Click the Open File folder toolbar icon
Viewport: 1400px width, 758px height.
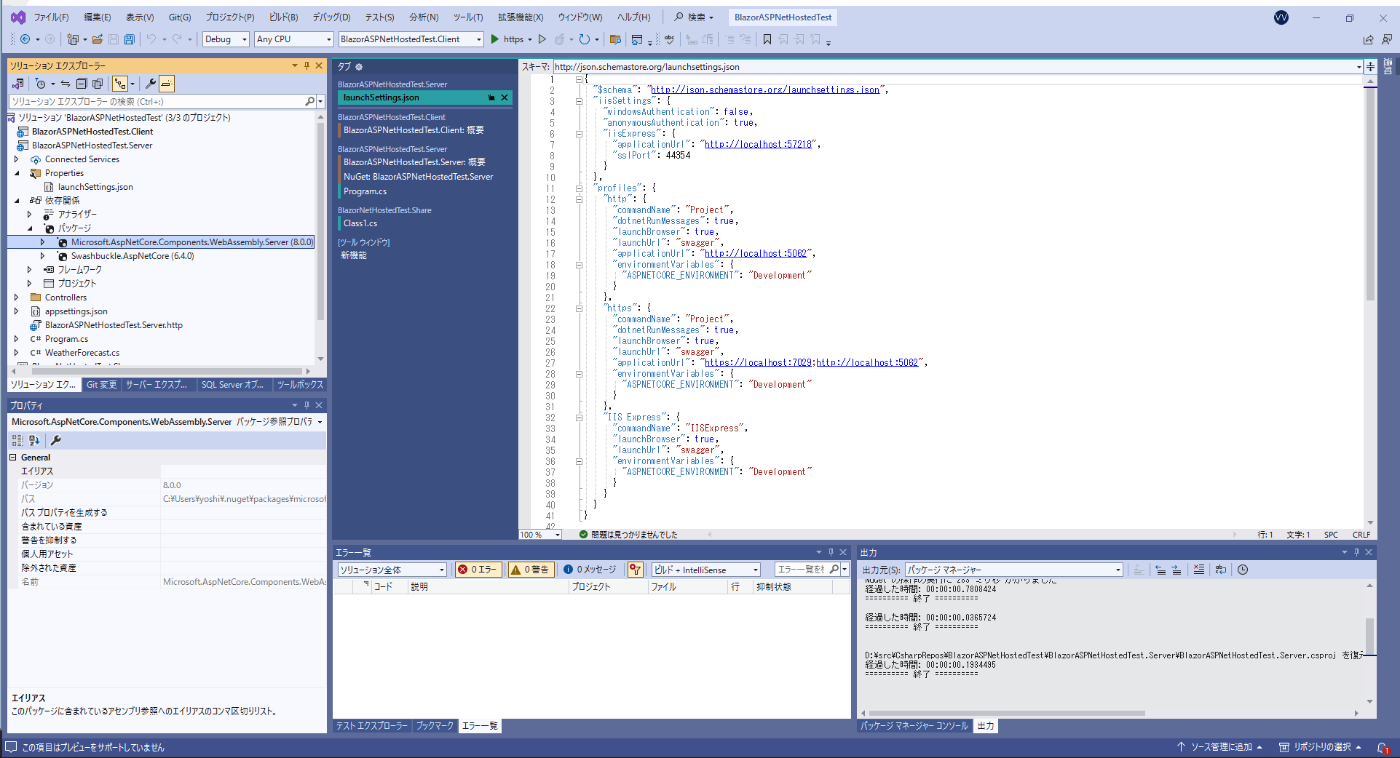[97, 39]
